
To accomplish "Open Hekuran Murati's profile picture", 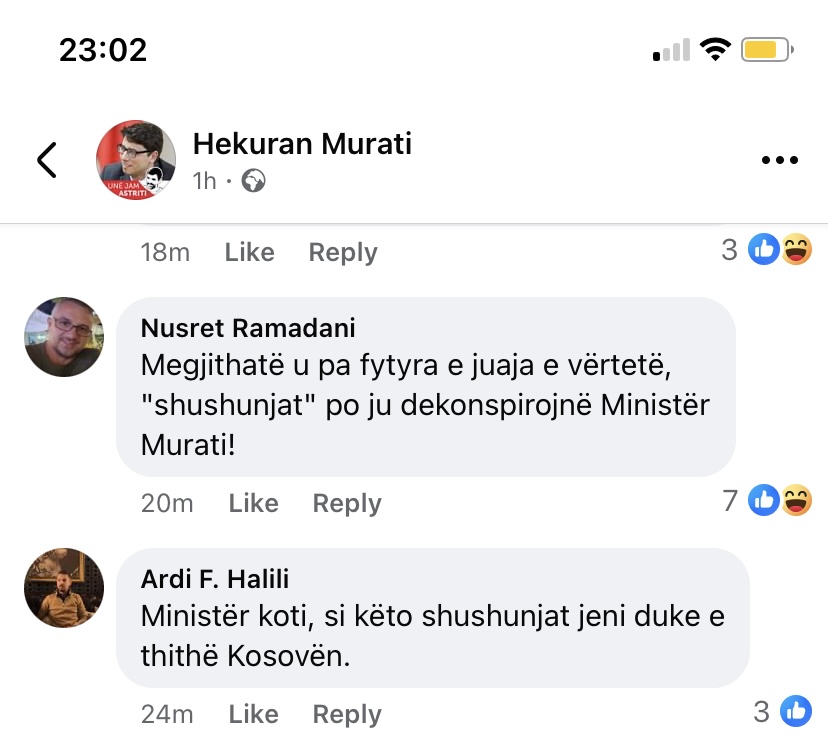I will 136,160.
